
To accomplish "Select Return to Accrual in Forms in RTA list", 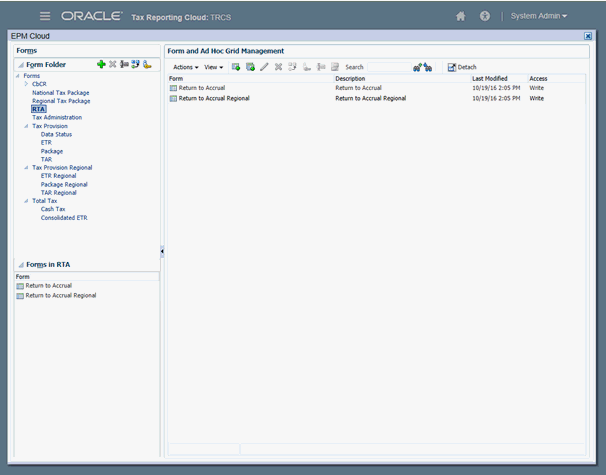I will [49, 286].
